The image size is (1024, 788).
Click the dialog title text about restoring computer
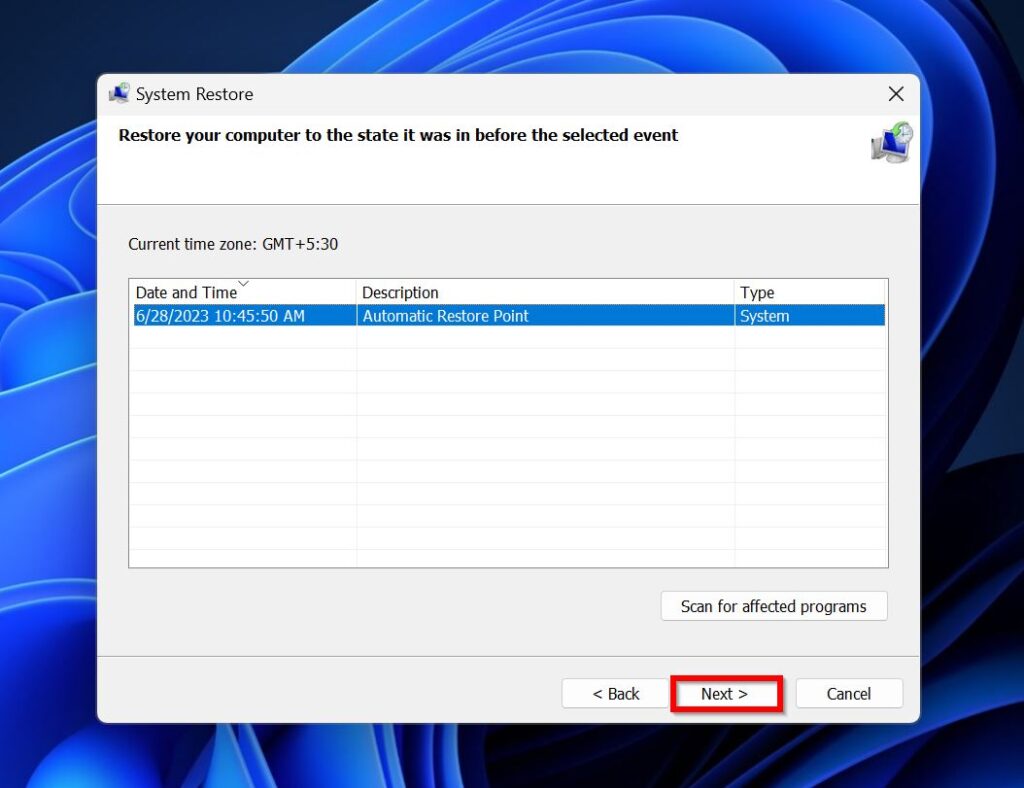(x=397, y=135)
